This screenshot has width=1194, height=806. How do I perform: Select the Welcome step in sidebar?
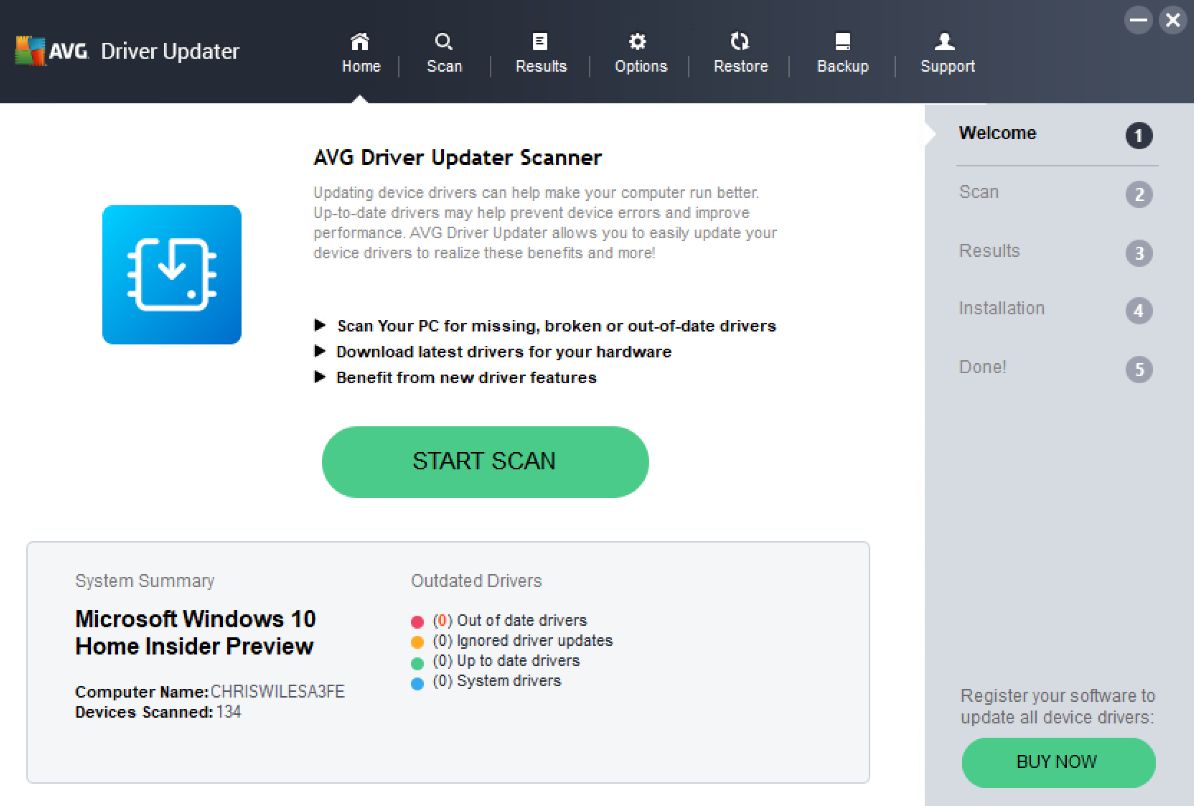pyautogui.click(x=997, y=133)
